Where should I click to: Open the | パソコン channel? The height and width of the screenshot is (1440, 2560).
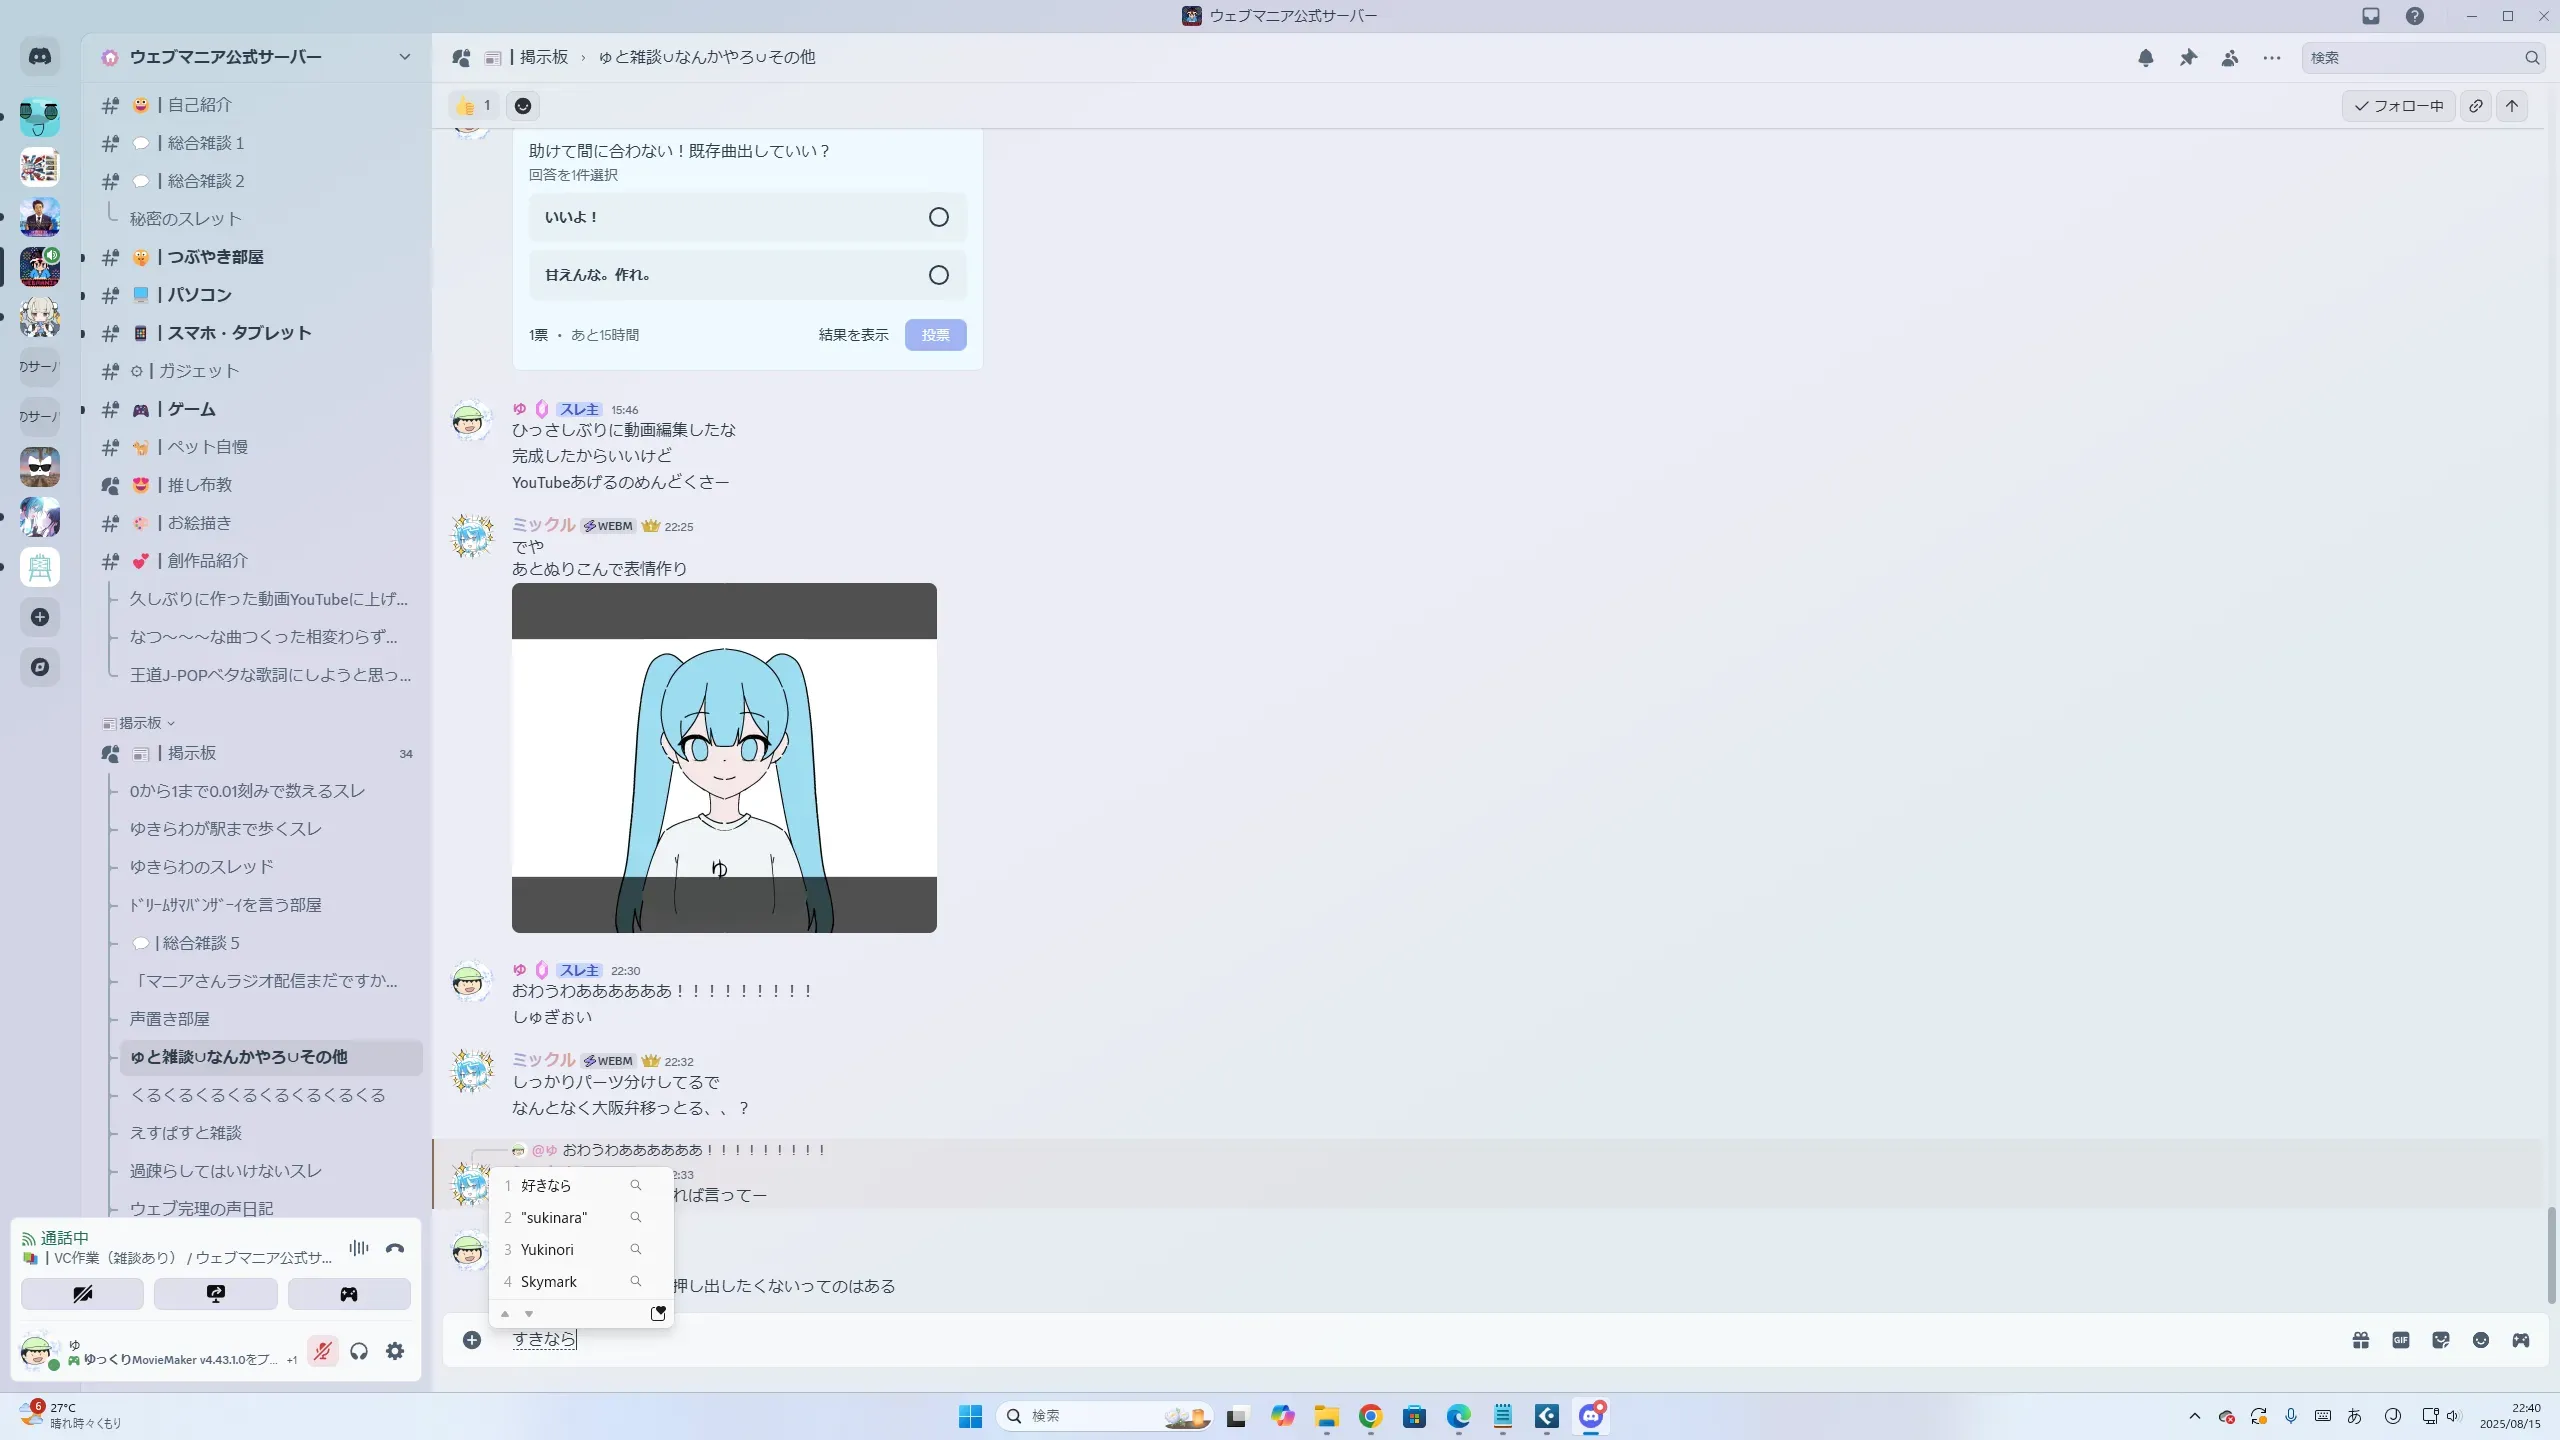click(200, 295)
